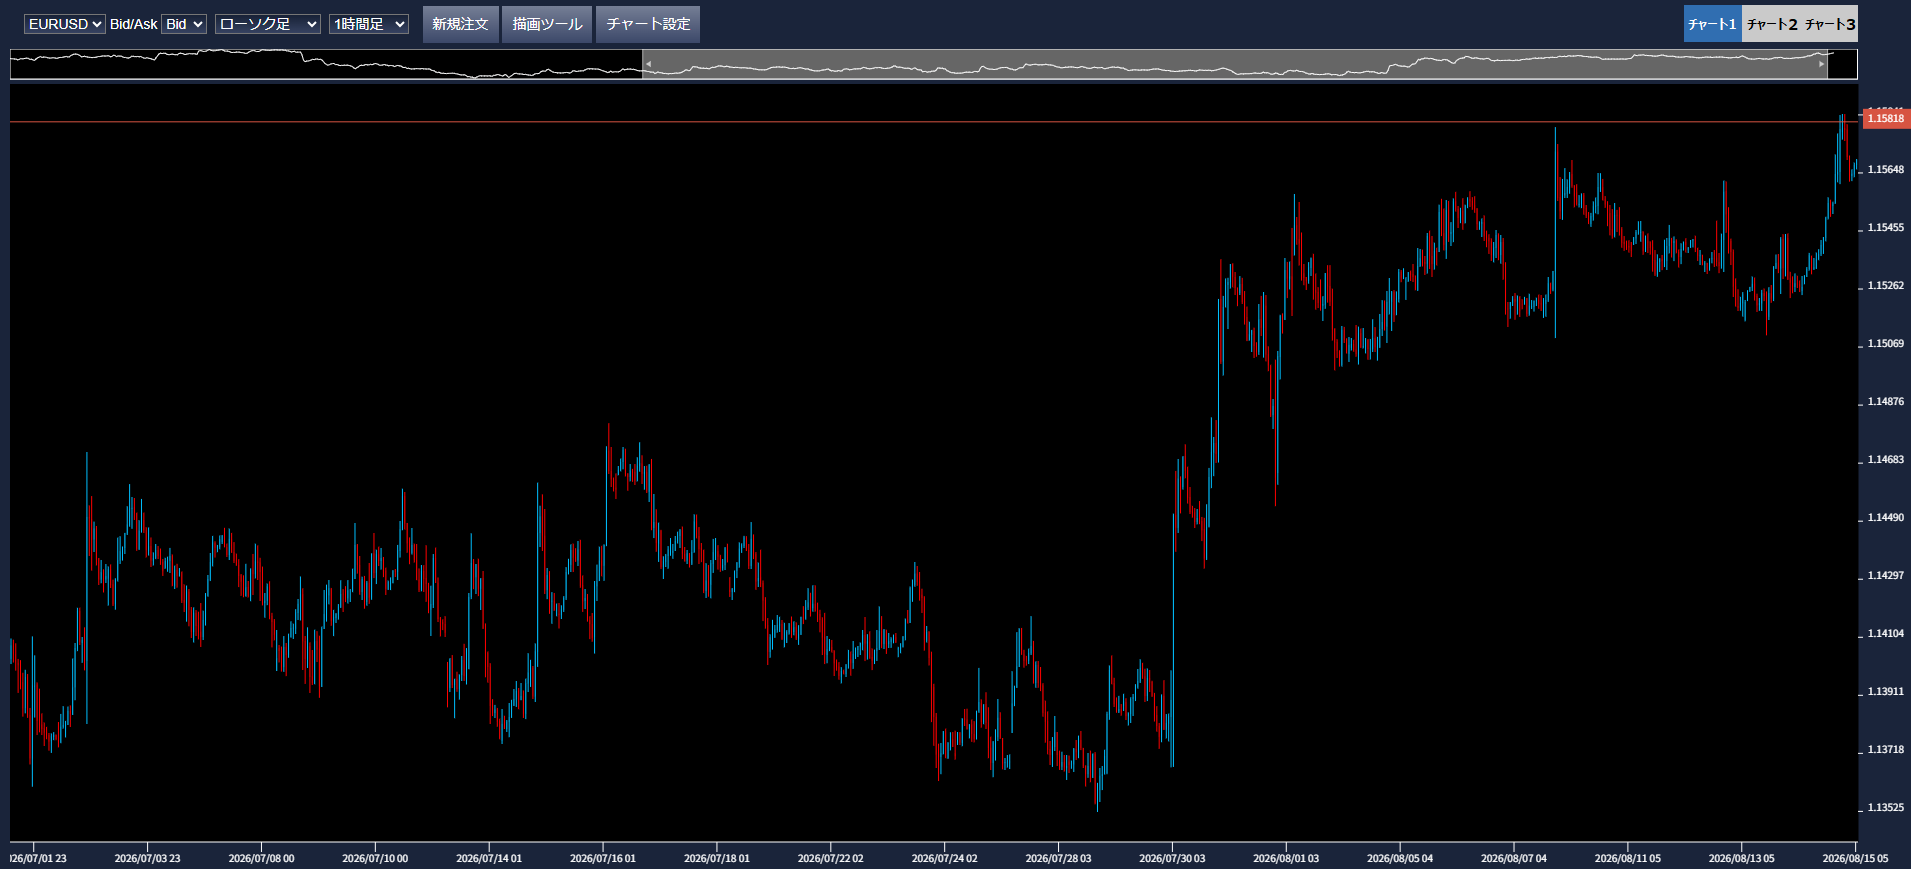Open the 描画ツール drawing tools
Image resolution: width=1911 pixels, height=869 pixels.
pos(547,24)
